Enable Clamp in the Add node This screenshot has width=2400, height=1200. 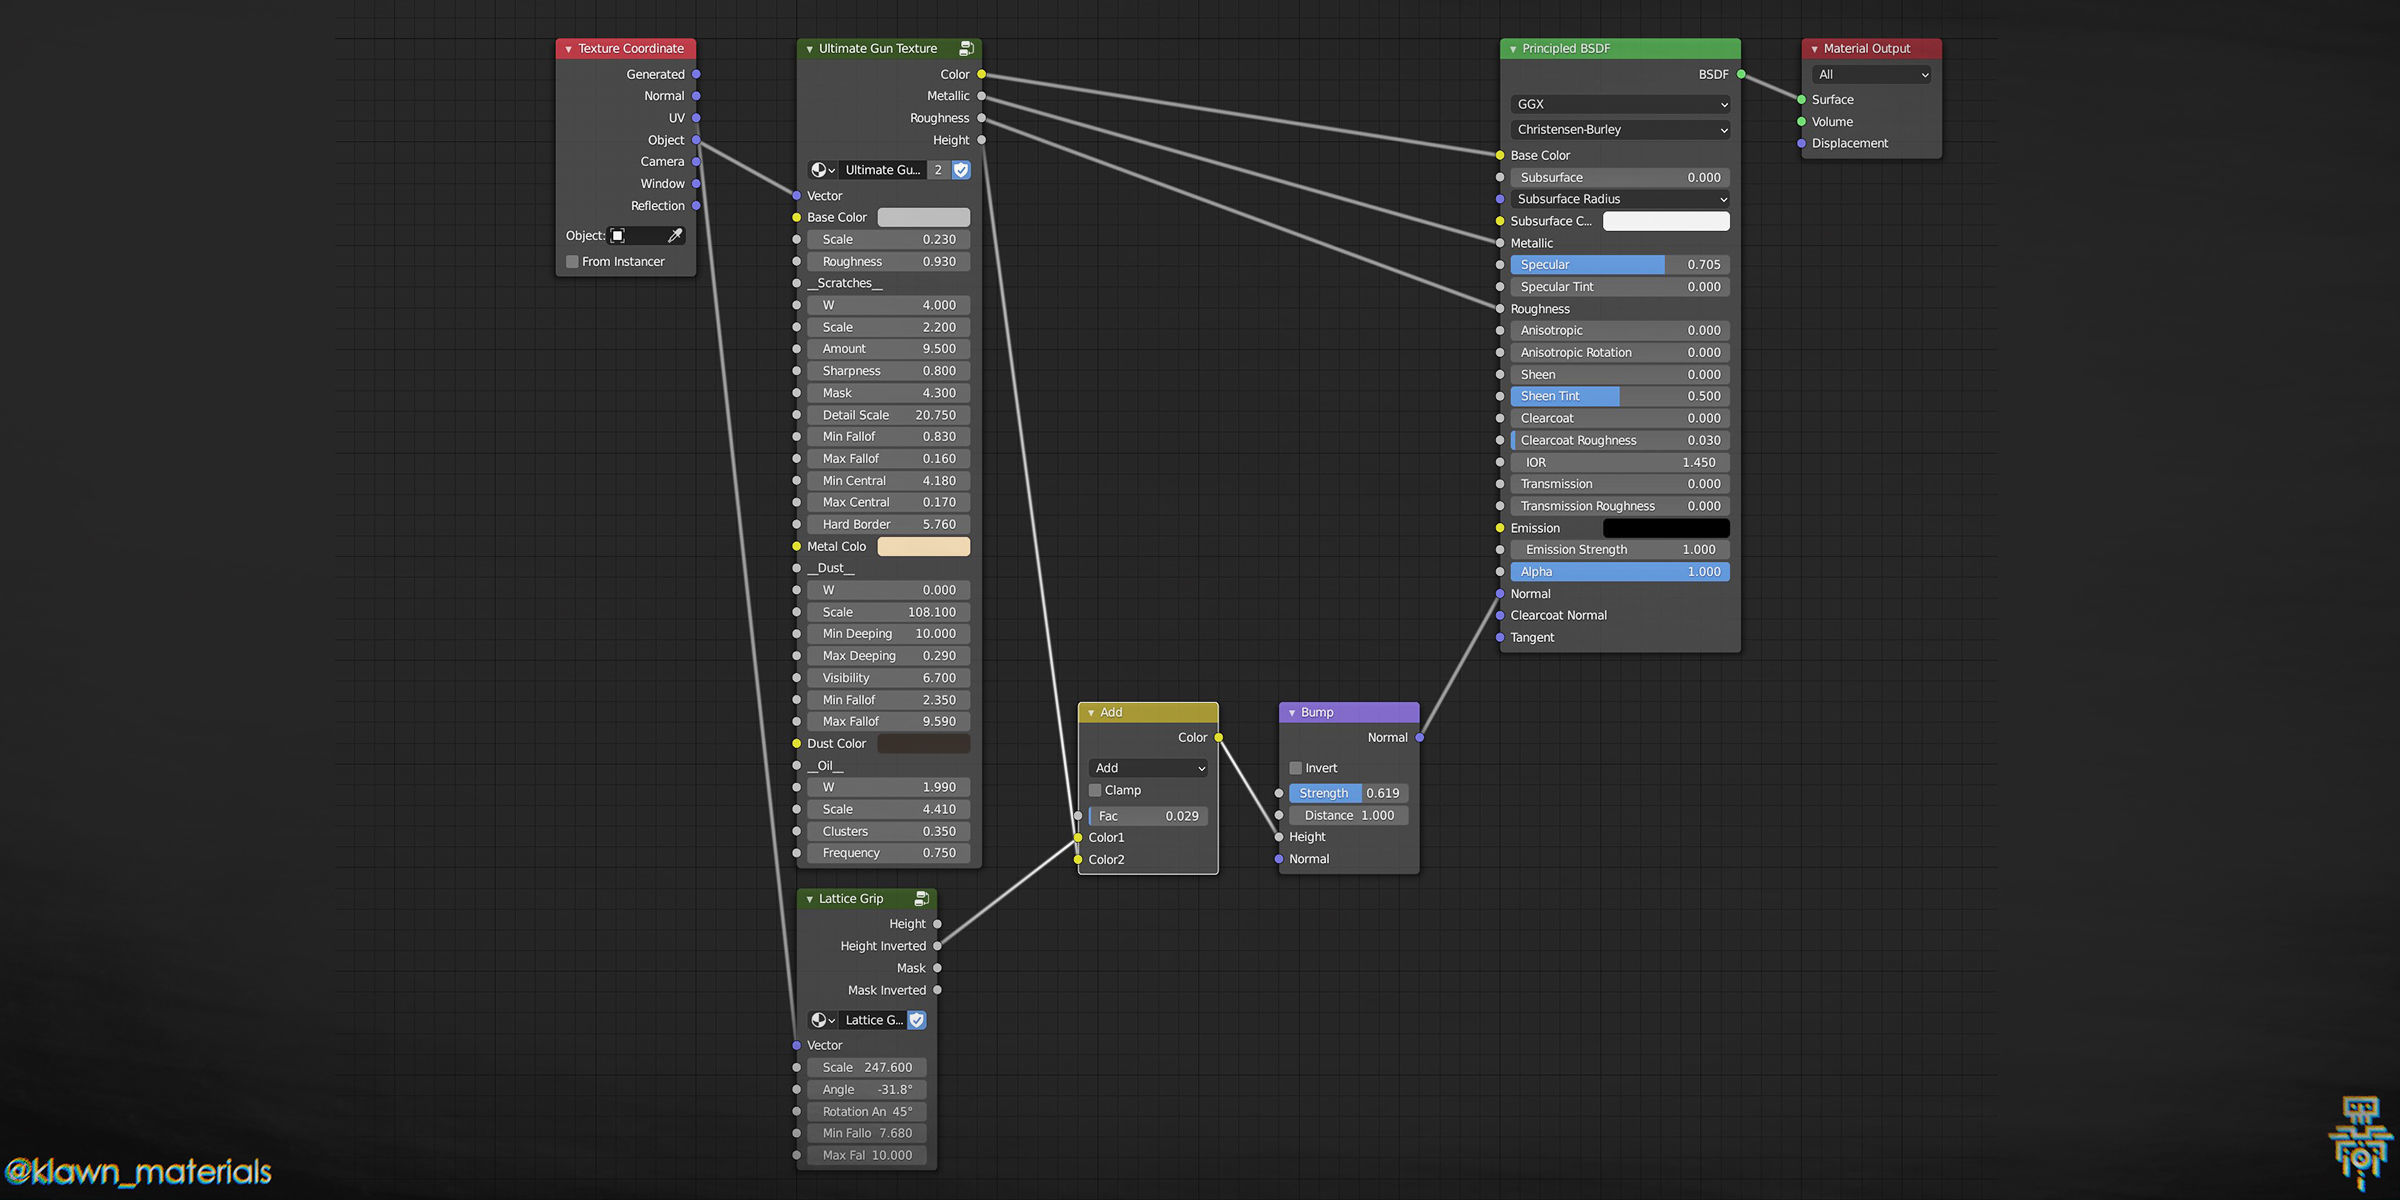point(1095,790)
